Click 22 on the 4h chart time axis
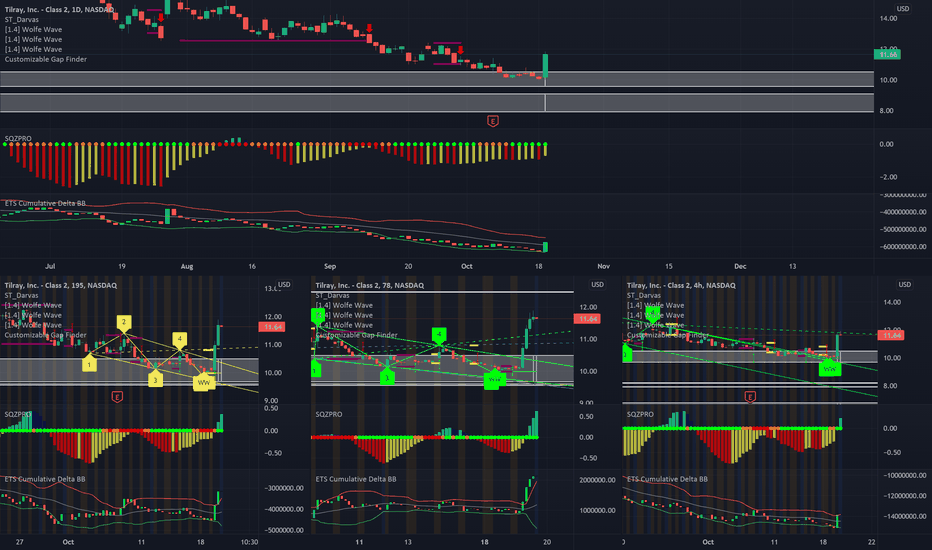This screenshot has height=550, width=932. (871, 542)
